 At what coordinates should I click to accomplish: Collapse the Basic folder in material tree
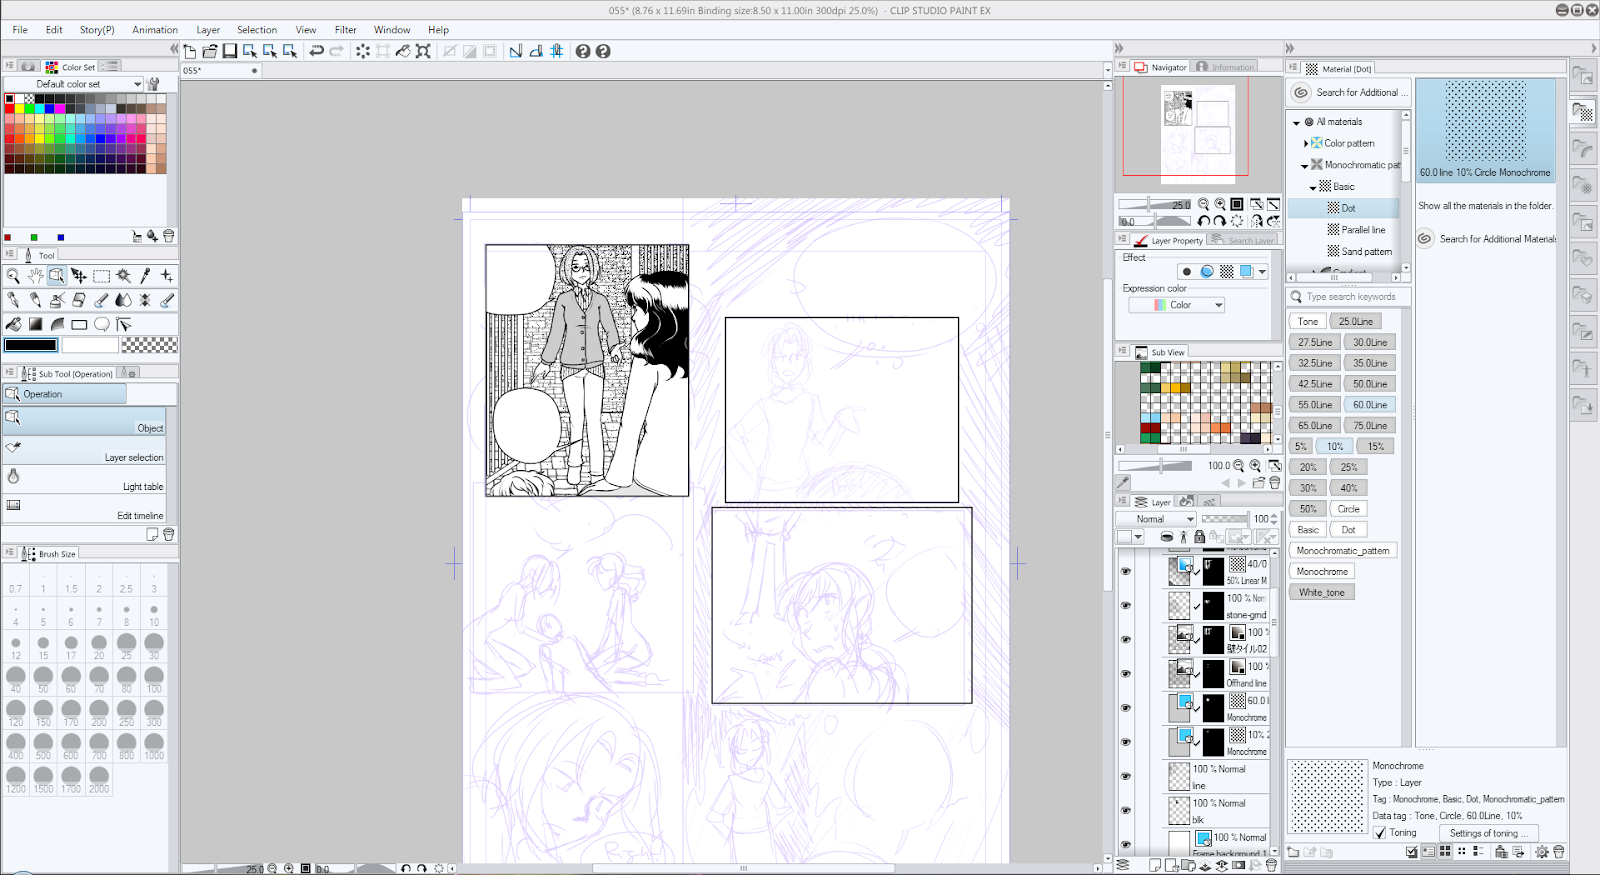click(1313, 188)
